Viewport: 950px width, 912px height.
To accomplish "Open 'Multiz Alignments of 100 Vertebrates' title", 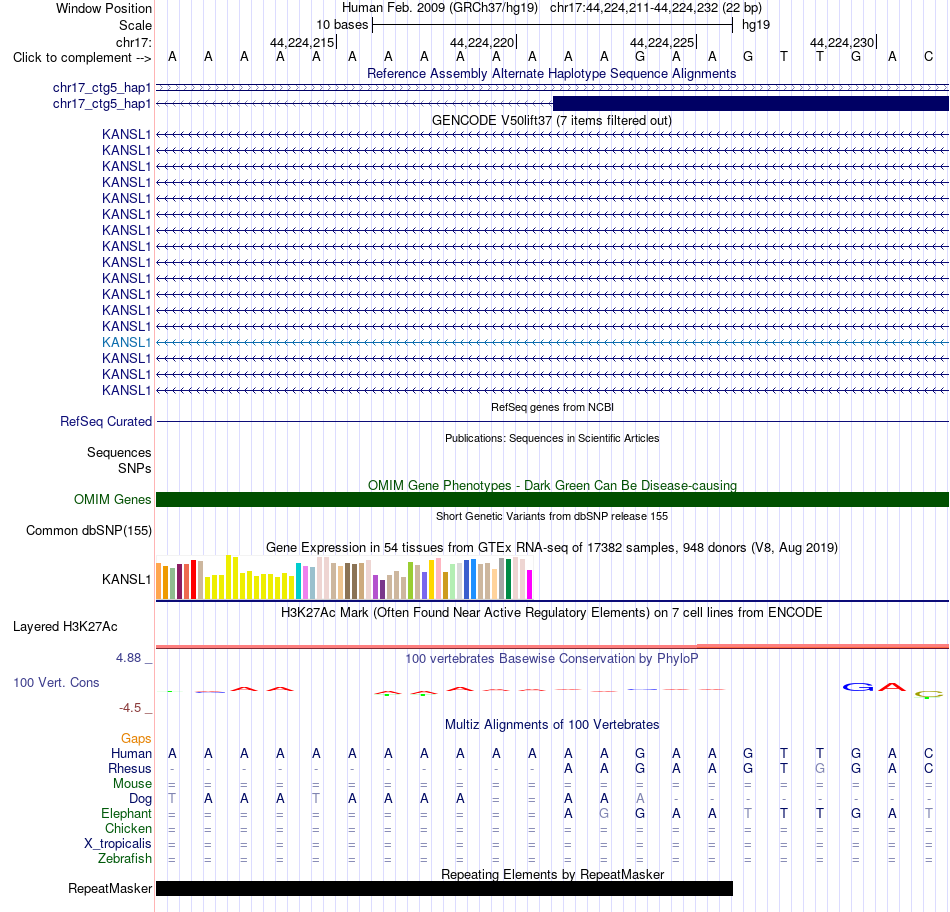I will click(x=552, y=725).
